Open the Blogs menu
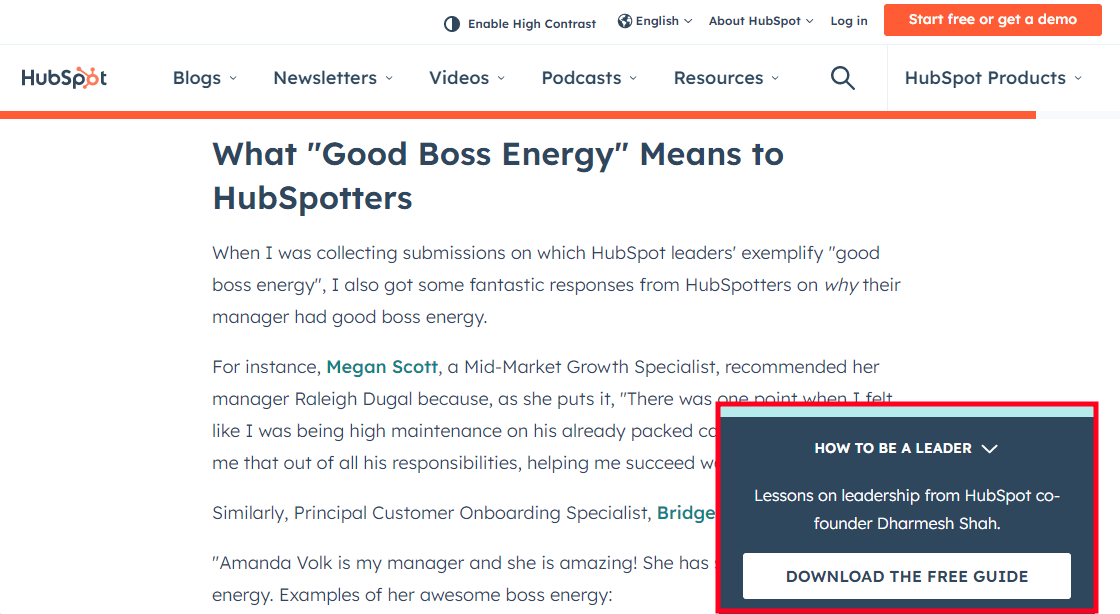Screen dimensions: 1120x614 (204, 78)
